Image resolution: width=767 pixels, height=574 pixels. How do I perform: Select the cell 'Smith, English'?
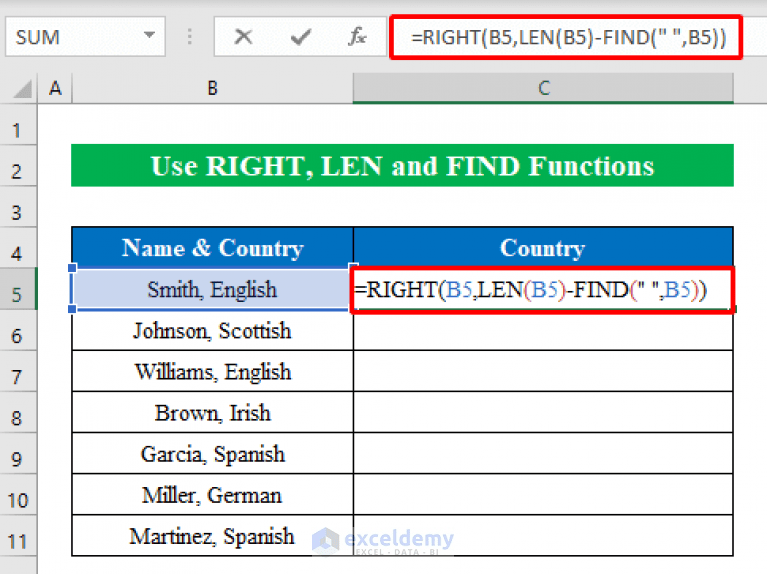(x=212, y=289)
